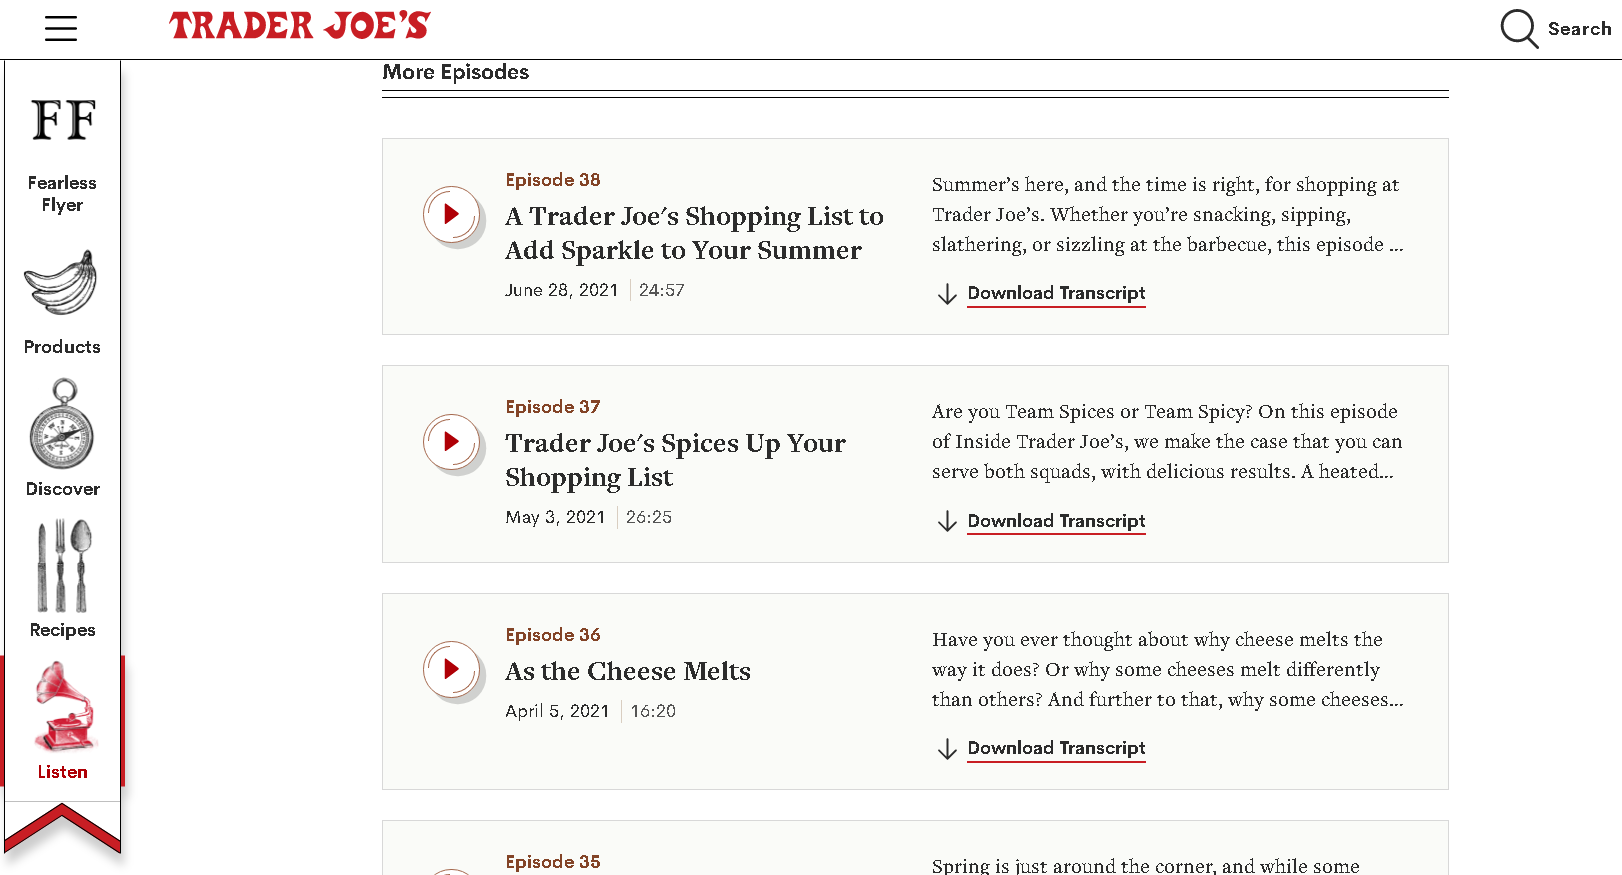The width and height of the screenshot is (1622, 875).
Task: Open 'Trader Joe's Spices Up Your Shopping List' title
Action: click(x=675, y=460)
